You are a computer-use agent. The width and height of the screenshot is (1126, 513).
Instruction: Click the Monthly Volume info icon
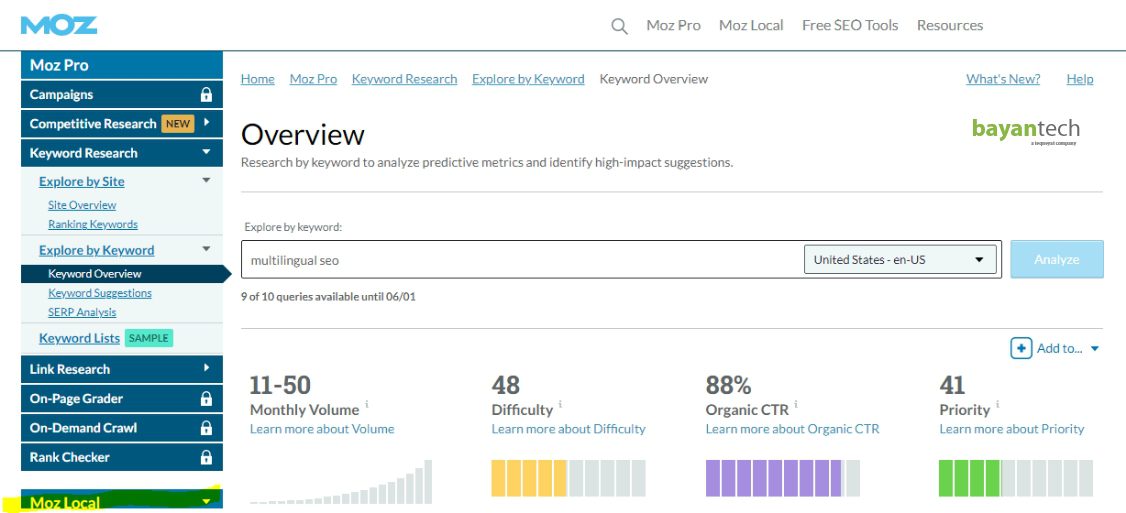pos(366,405)
